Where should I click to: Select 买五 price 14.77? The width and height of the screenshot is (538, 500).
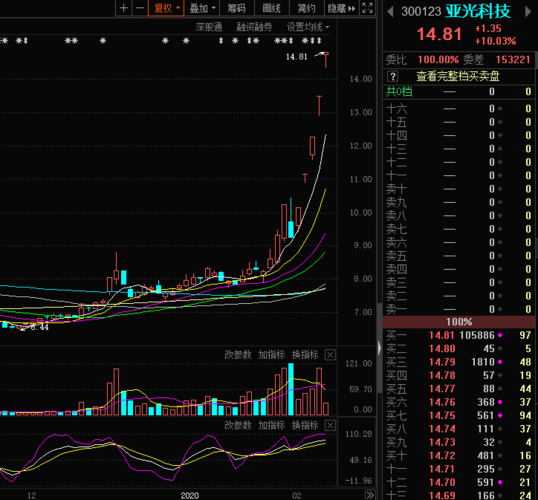[442, 389]
